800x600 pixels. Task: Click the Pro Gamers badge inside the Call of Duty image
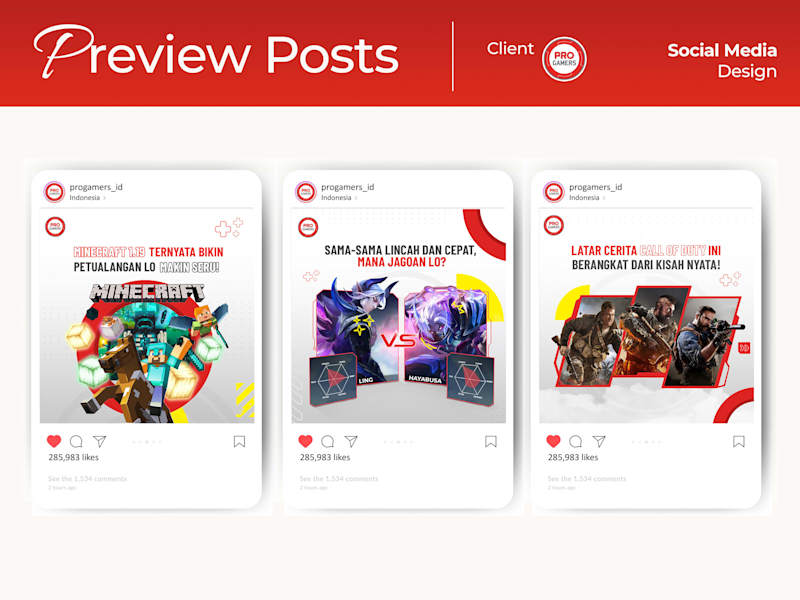pos(554,225)
